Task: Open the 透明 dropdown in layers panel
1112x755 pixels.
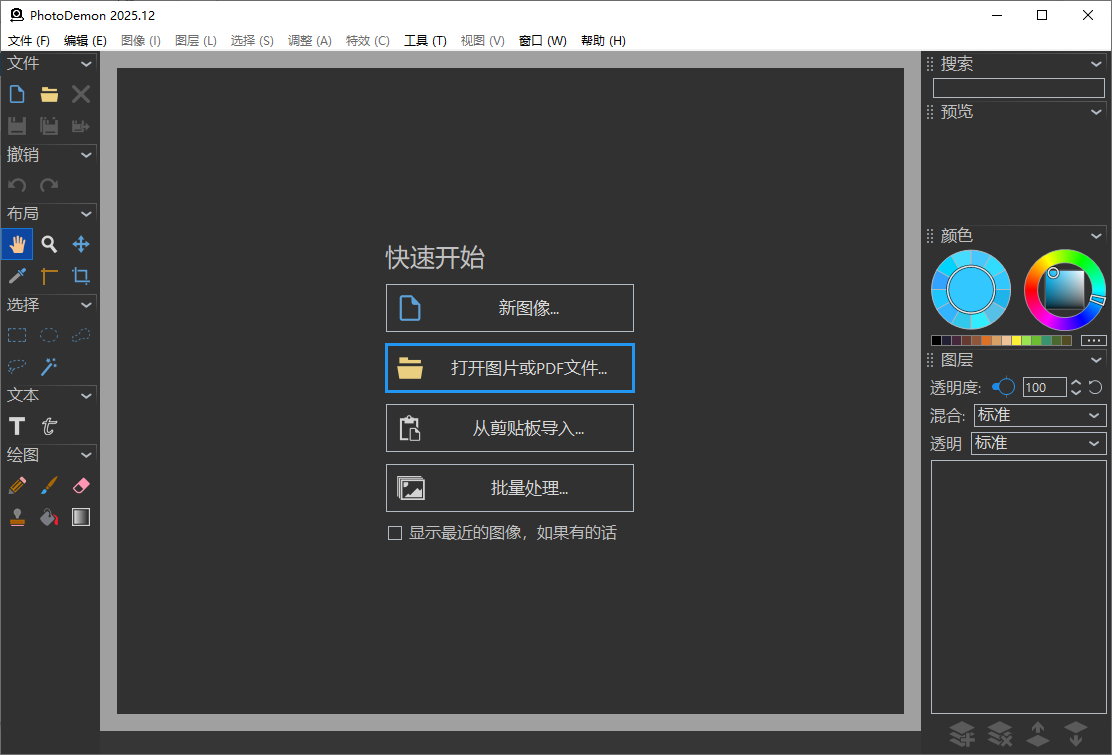Action: 1038,443
